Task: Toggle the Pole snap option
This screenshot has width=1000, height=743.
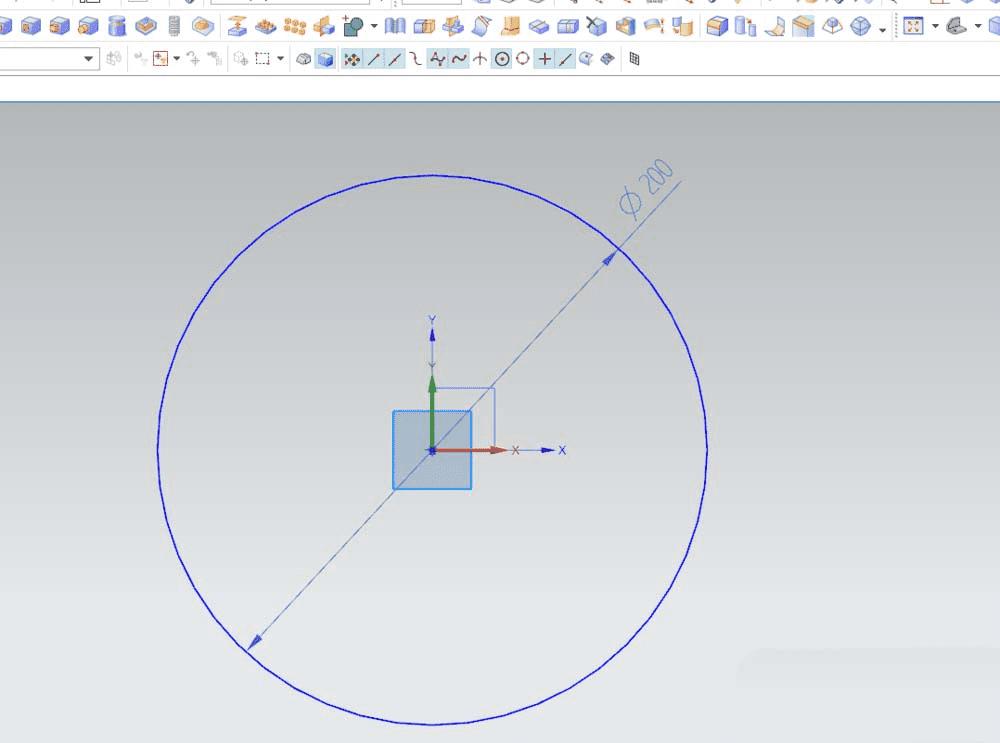Action: tap(437, 59)
